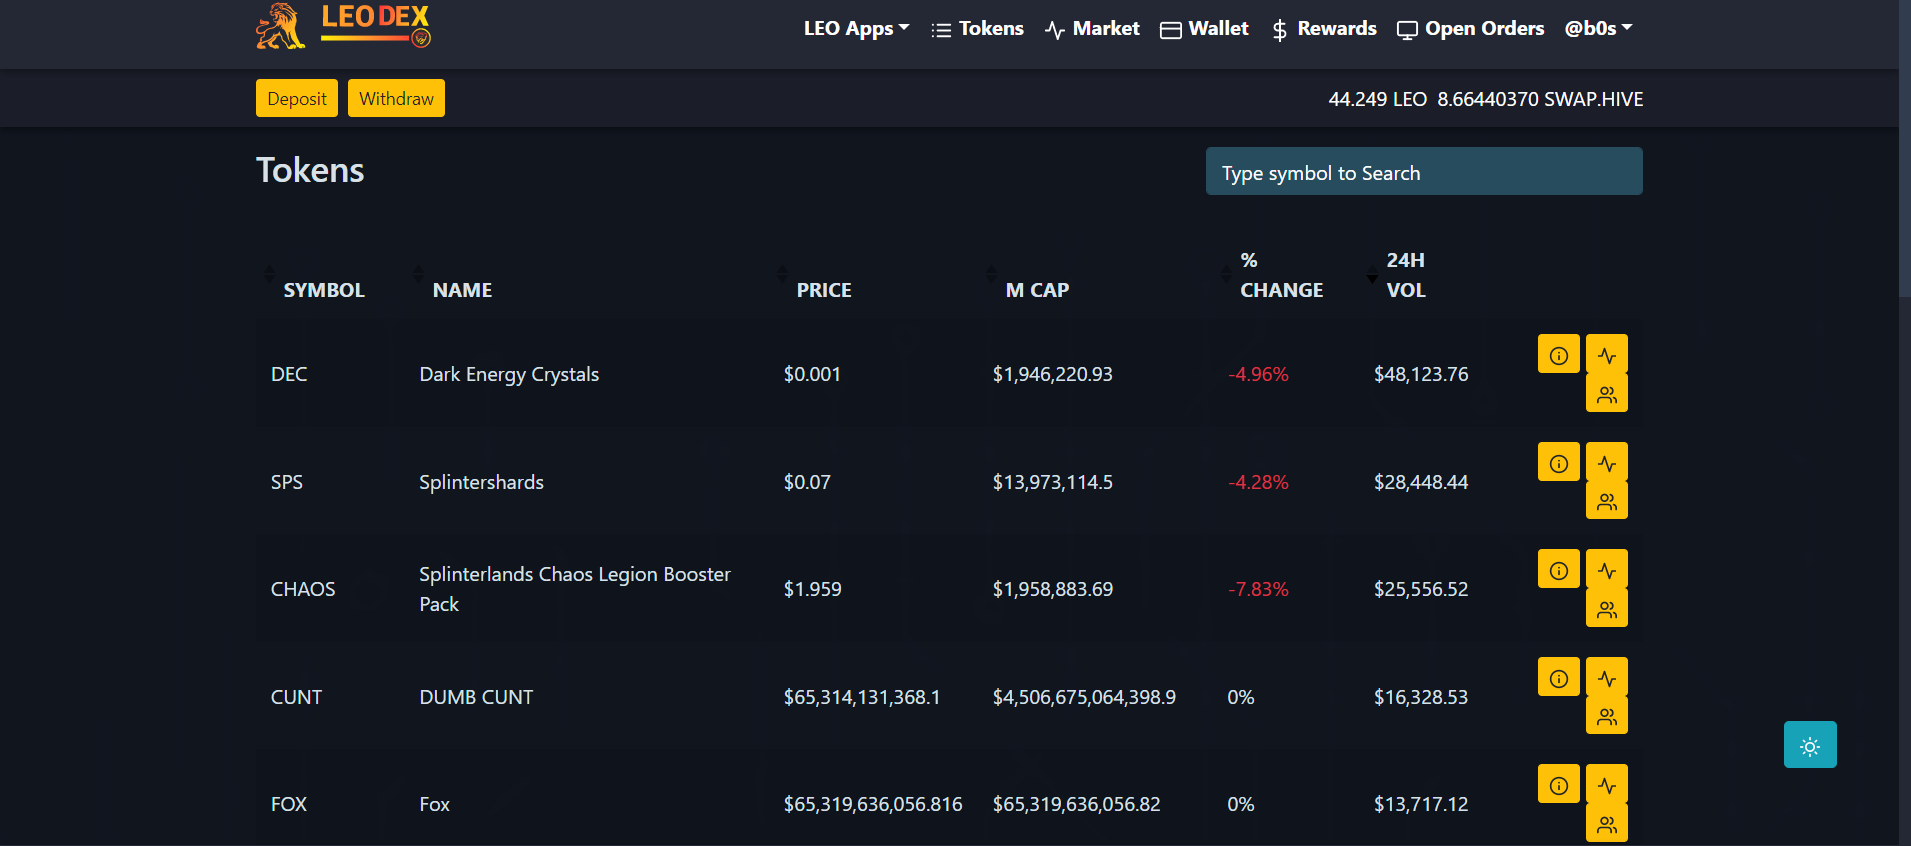
Task: Select CHAOS change -7.83%
Action: click(1258, 589)
